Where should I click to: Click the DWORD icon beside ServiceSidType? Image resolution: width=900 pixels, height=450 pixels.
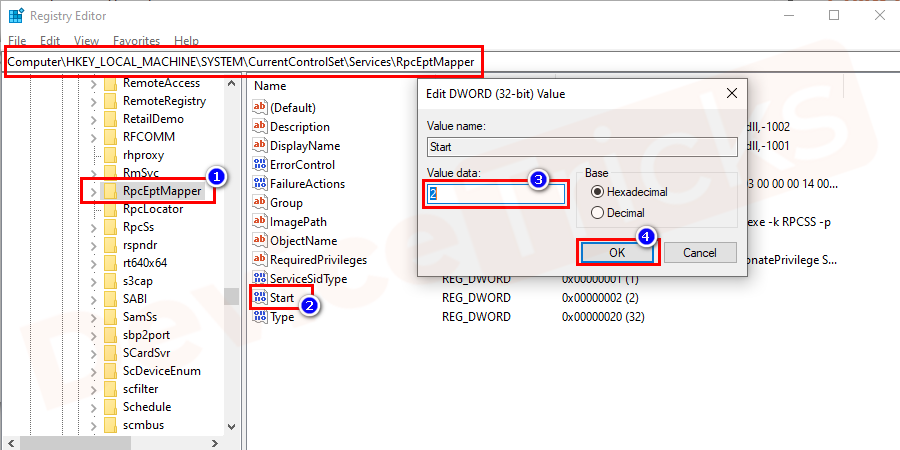[x=260, y=279]
